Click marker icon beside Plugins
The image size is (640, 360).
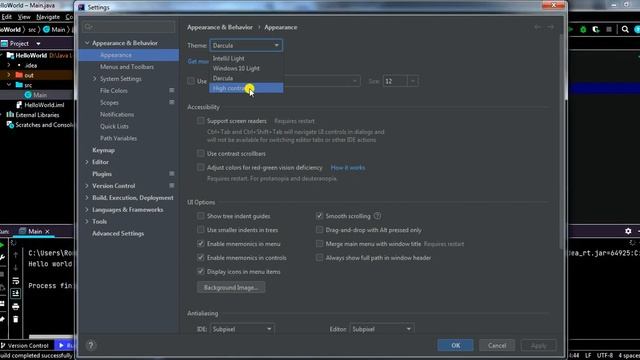coord(171,173)
